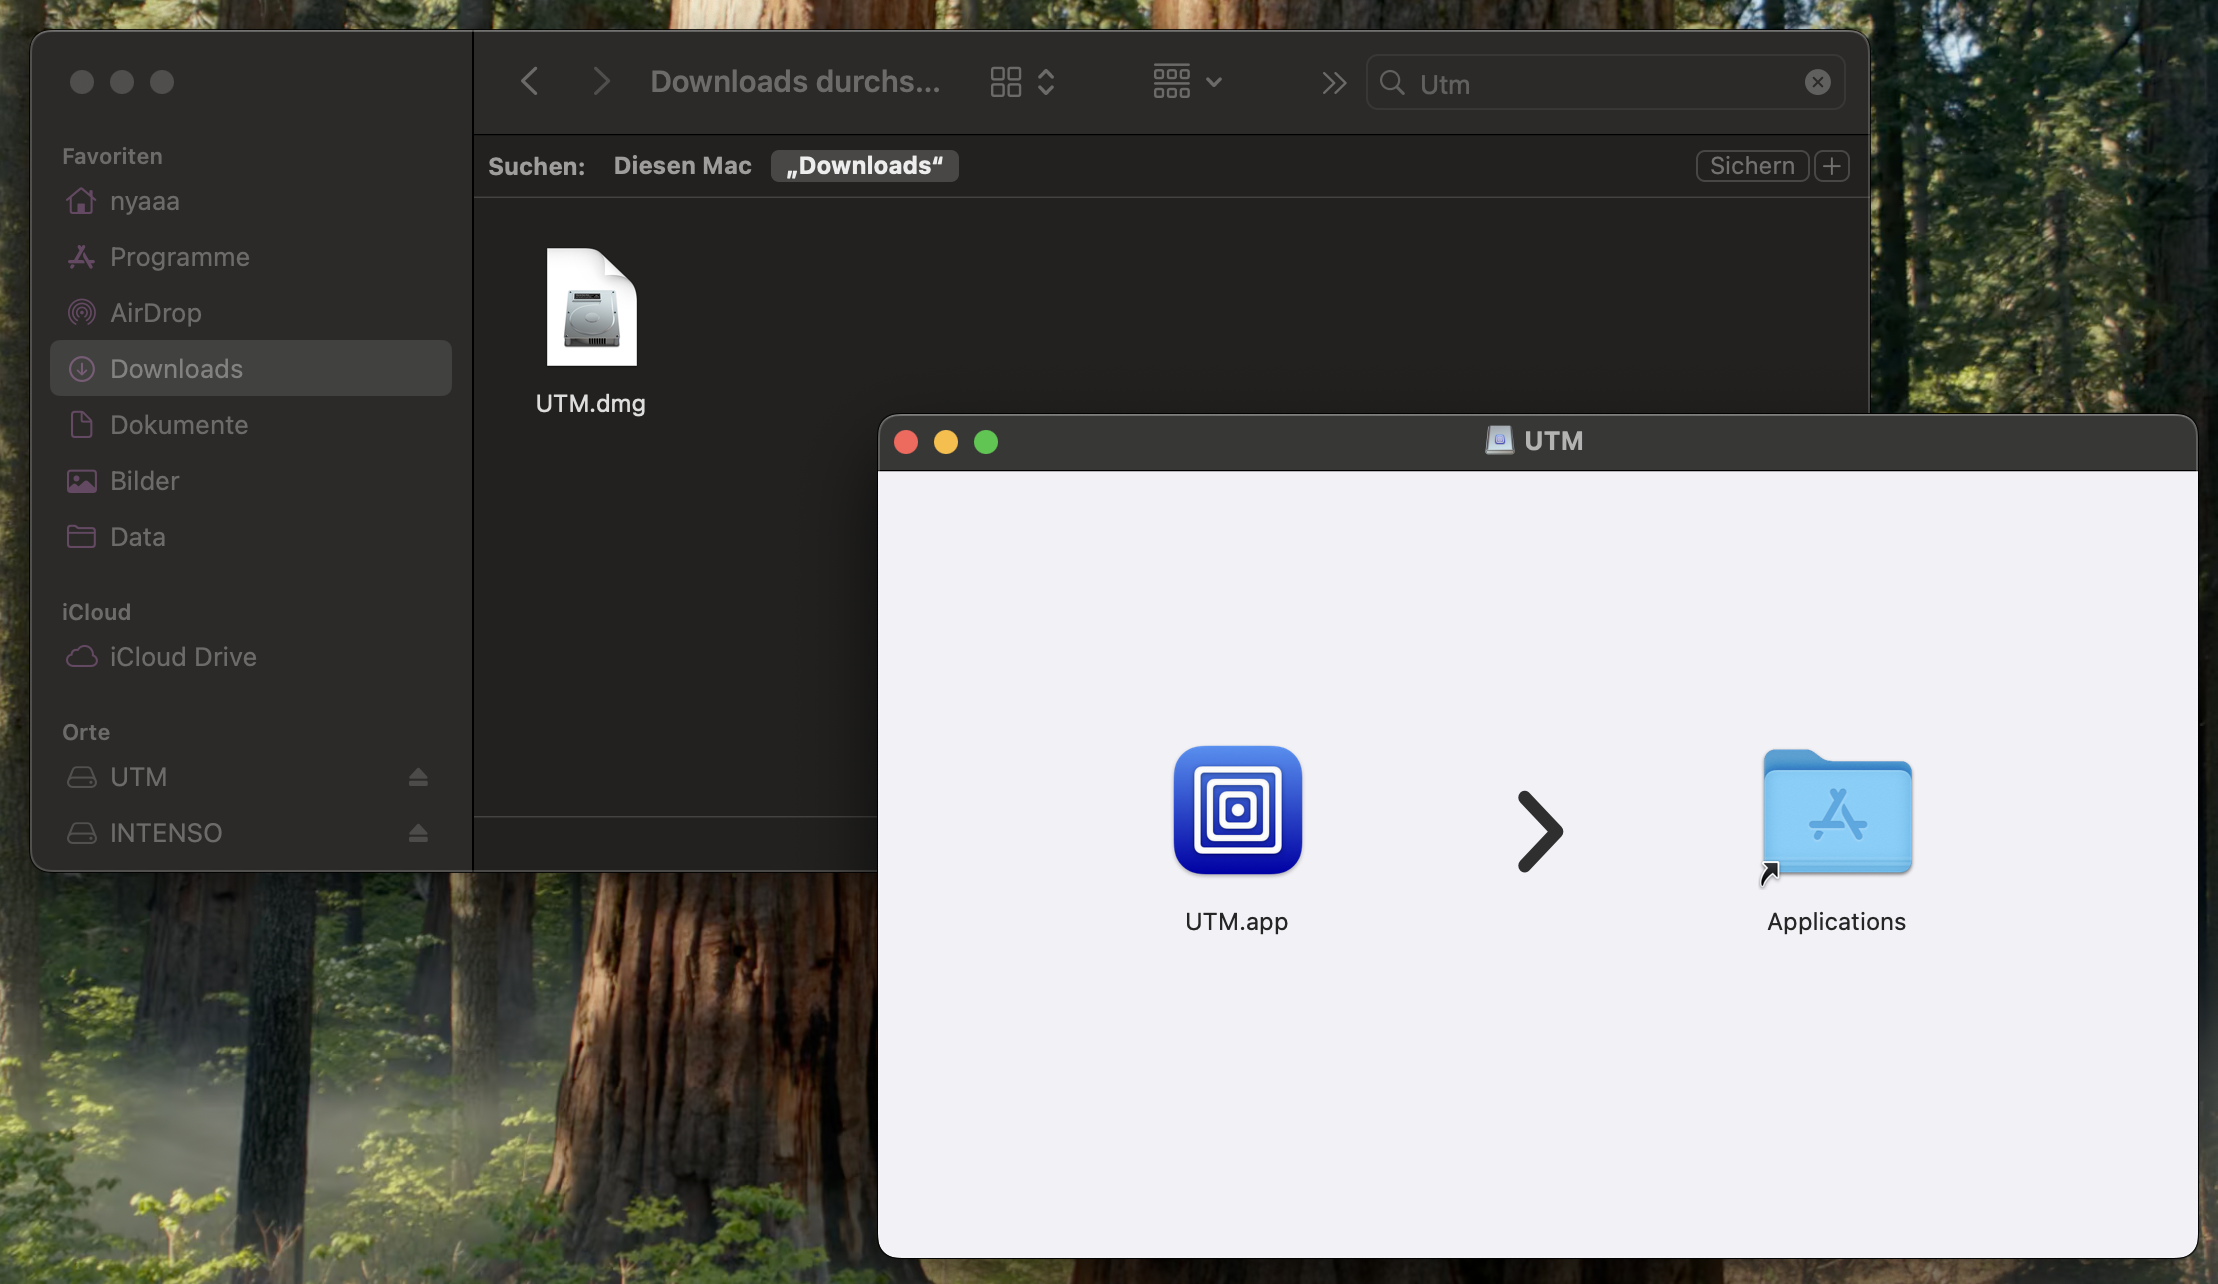Clear the Utm search text

click(1818, 83)
